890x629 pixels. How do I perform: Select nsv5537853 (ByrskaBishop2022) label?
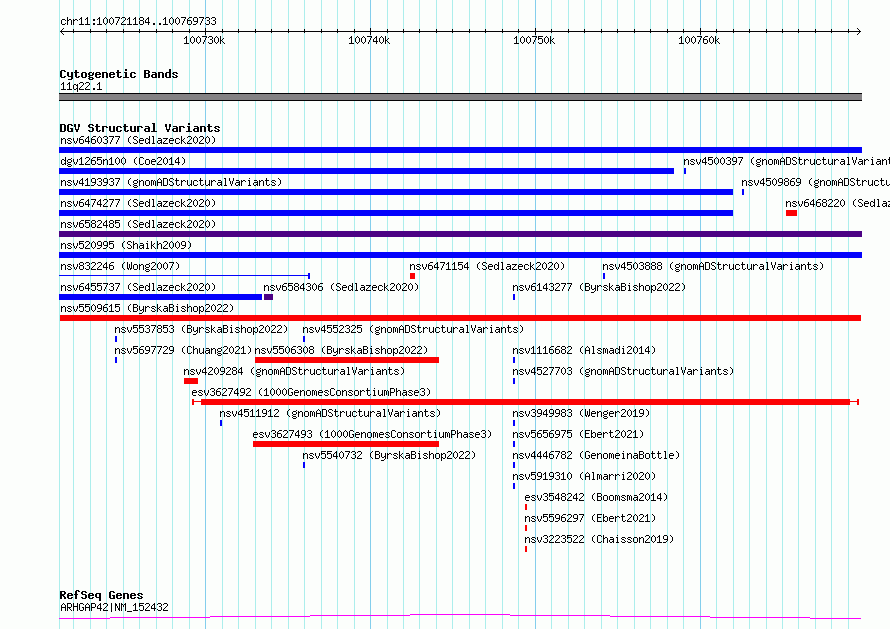point(201,329)
